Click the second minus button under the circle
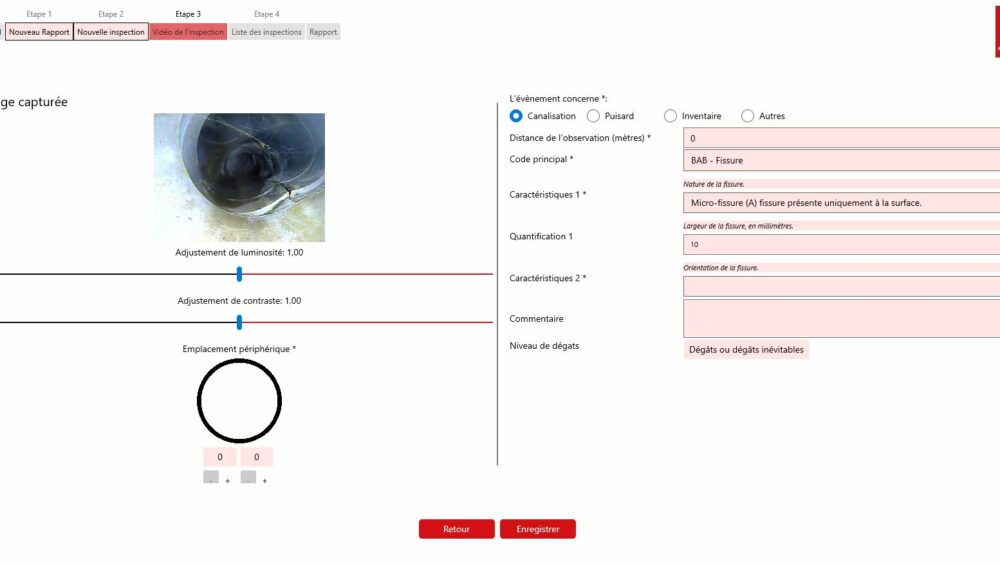The height and width of the screenshot is (565, 1000). pos(248,479)
